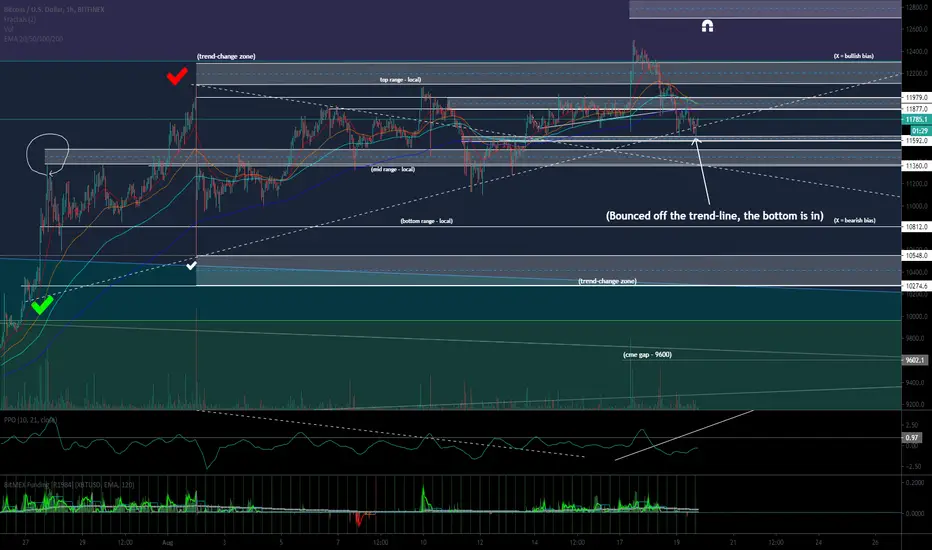Image resolution: width=932 pixels, height=550 pixels.
Task: Select the small white checkmark near 10548 level
Action: 191,266
